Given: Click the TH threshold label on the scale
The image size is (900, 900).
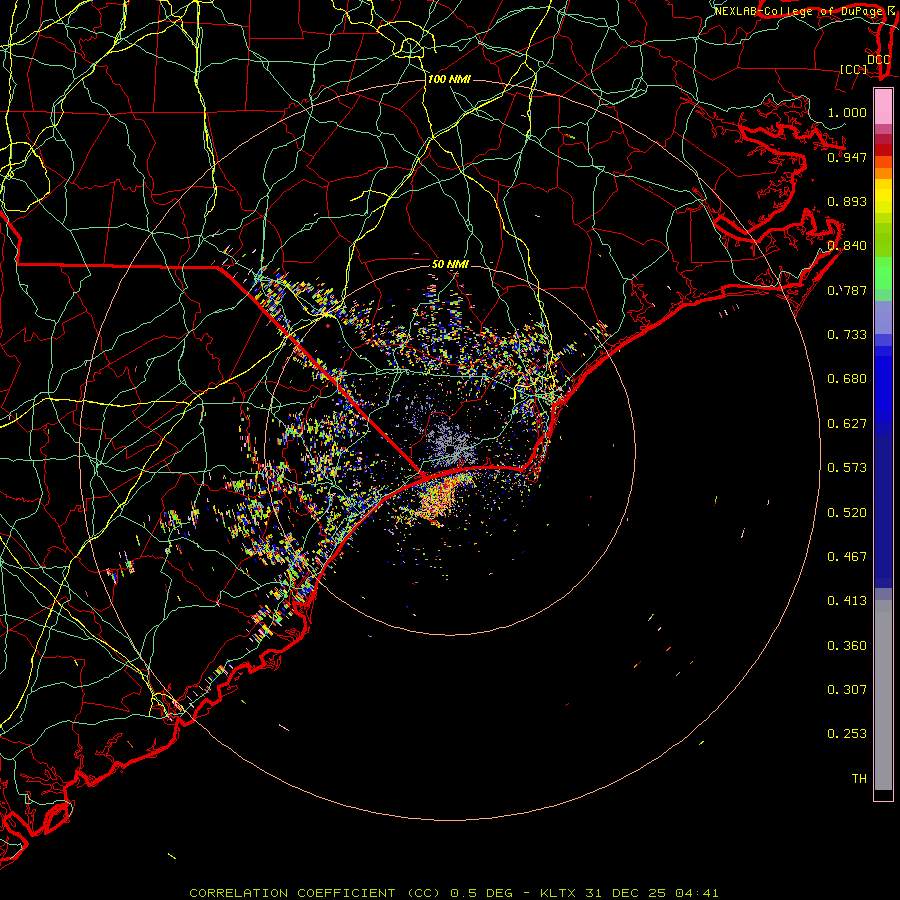Looking at the screenshot, I should coord(859,778).
